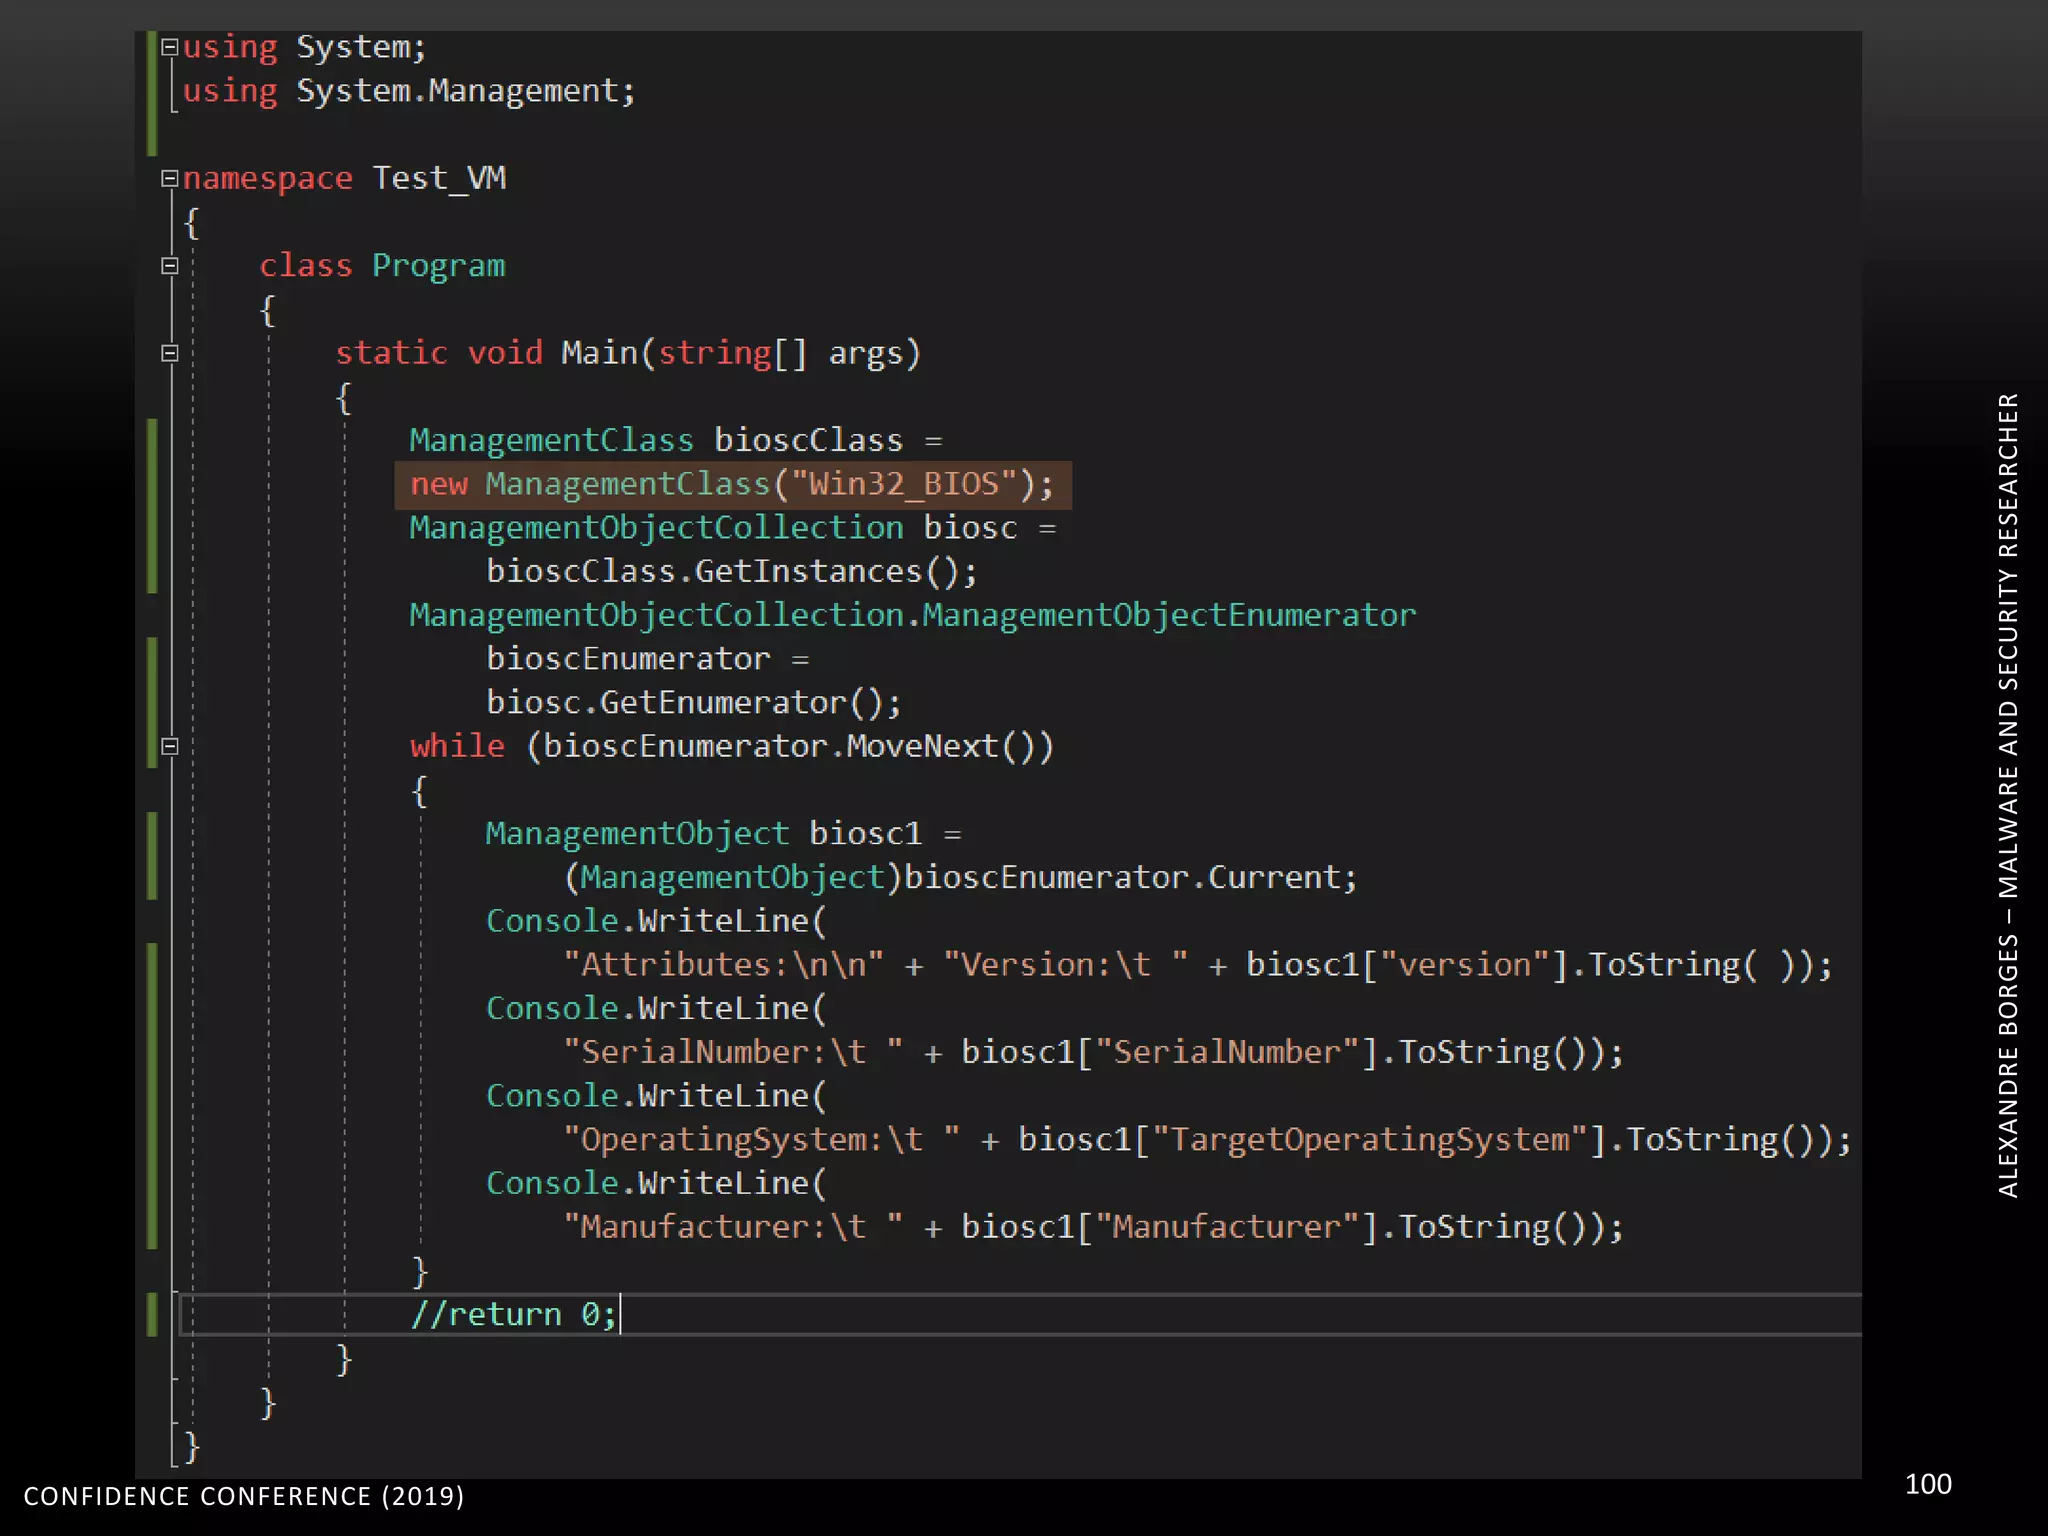This screenshot has width=2048, height=1536.
Task: Click the bioscEnumerator.Current expression
Action: (1120, 878)
